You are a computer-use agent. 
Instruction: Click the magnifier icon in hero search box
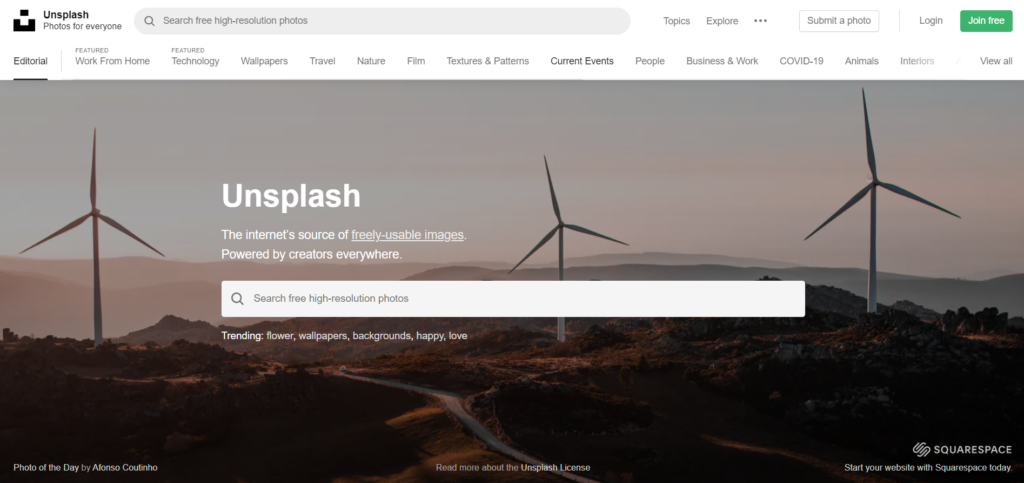point(237,299)
